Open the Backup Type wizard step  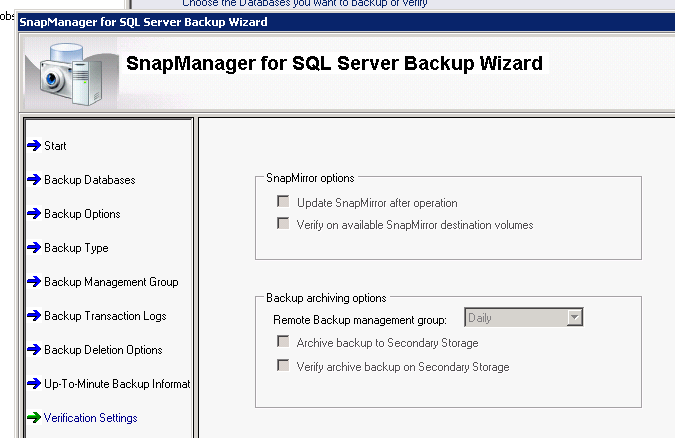click(x=76, y=248)
